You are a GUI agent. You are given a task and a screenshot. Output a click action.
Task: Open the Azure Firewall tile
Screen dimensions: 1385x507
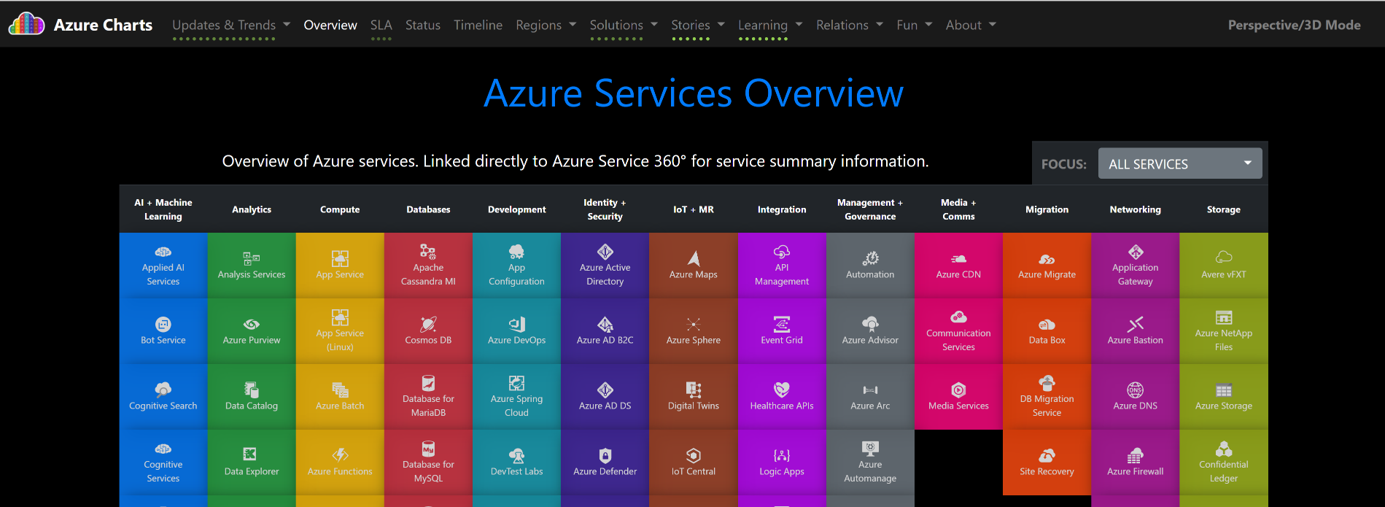(x=1135, y=463)
